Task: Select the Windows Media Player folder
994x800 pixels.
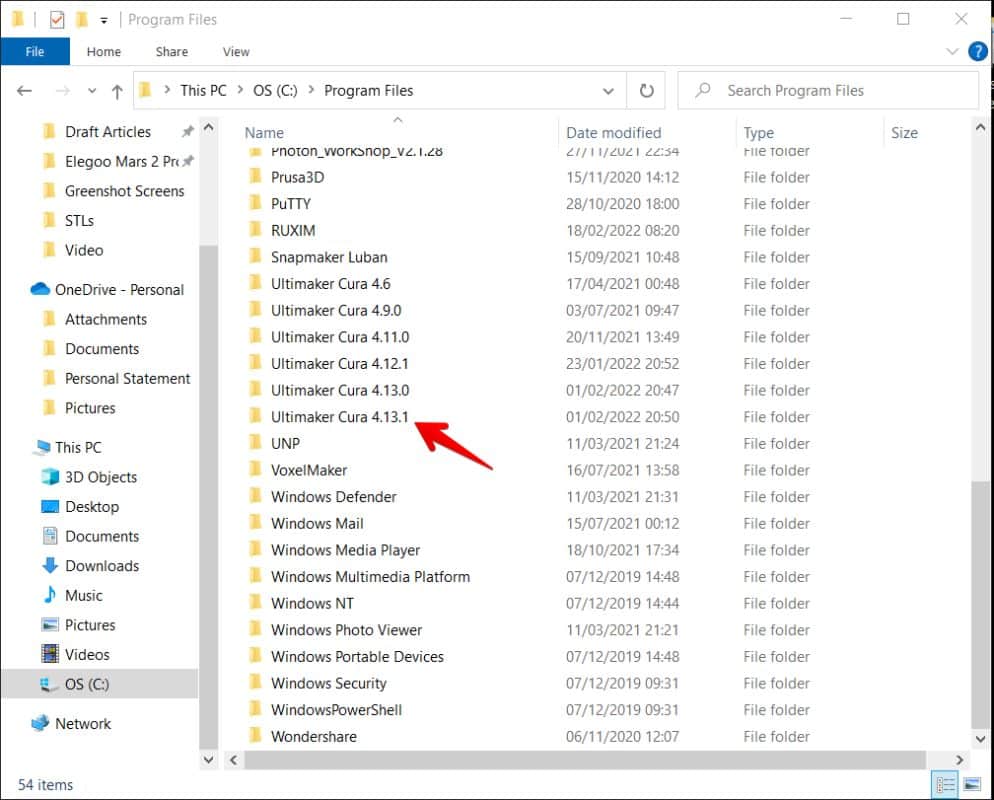Action: pyautogui.click(x=345, y=550)
